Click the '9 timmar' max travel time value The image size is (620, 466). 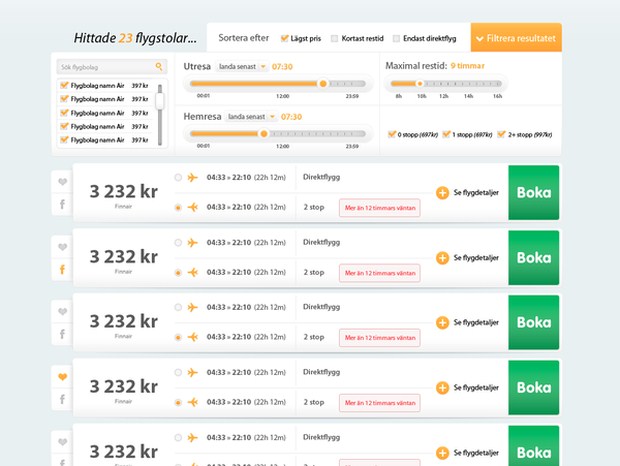coord(467,66)
